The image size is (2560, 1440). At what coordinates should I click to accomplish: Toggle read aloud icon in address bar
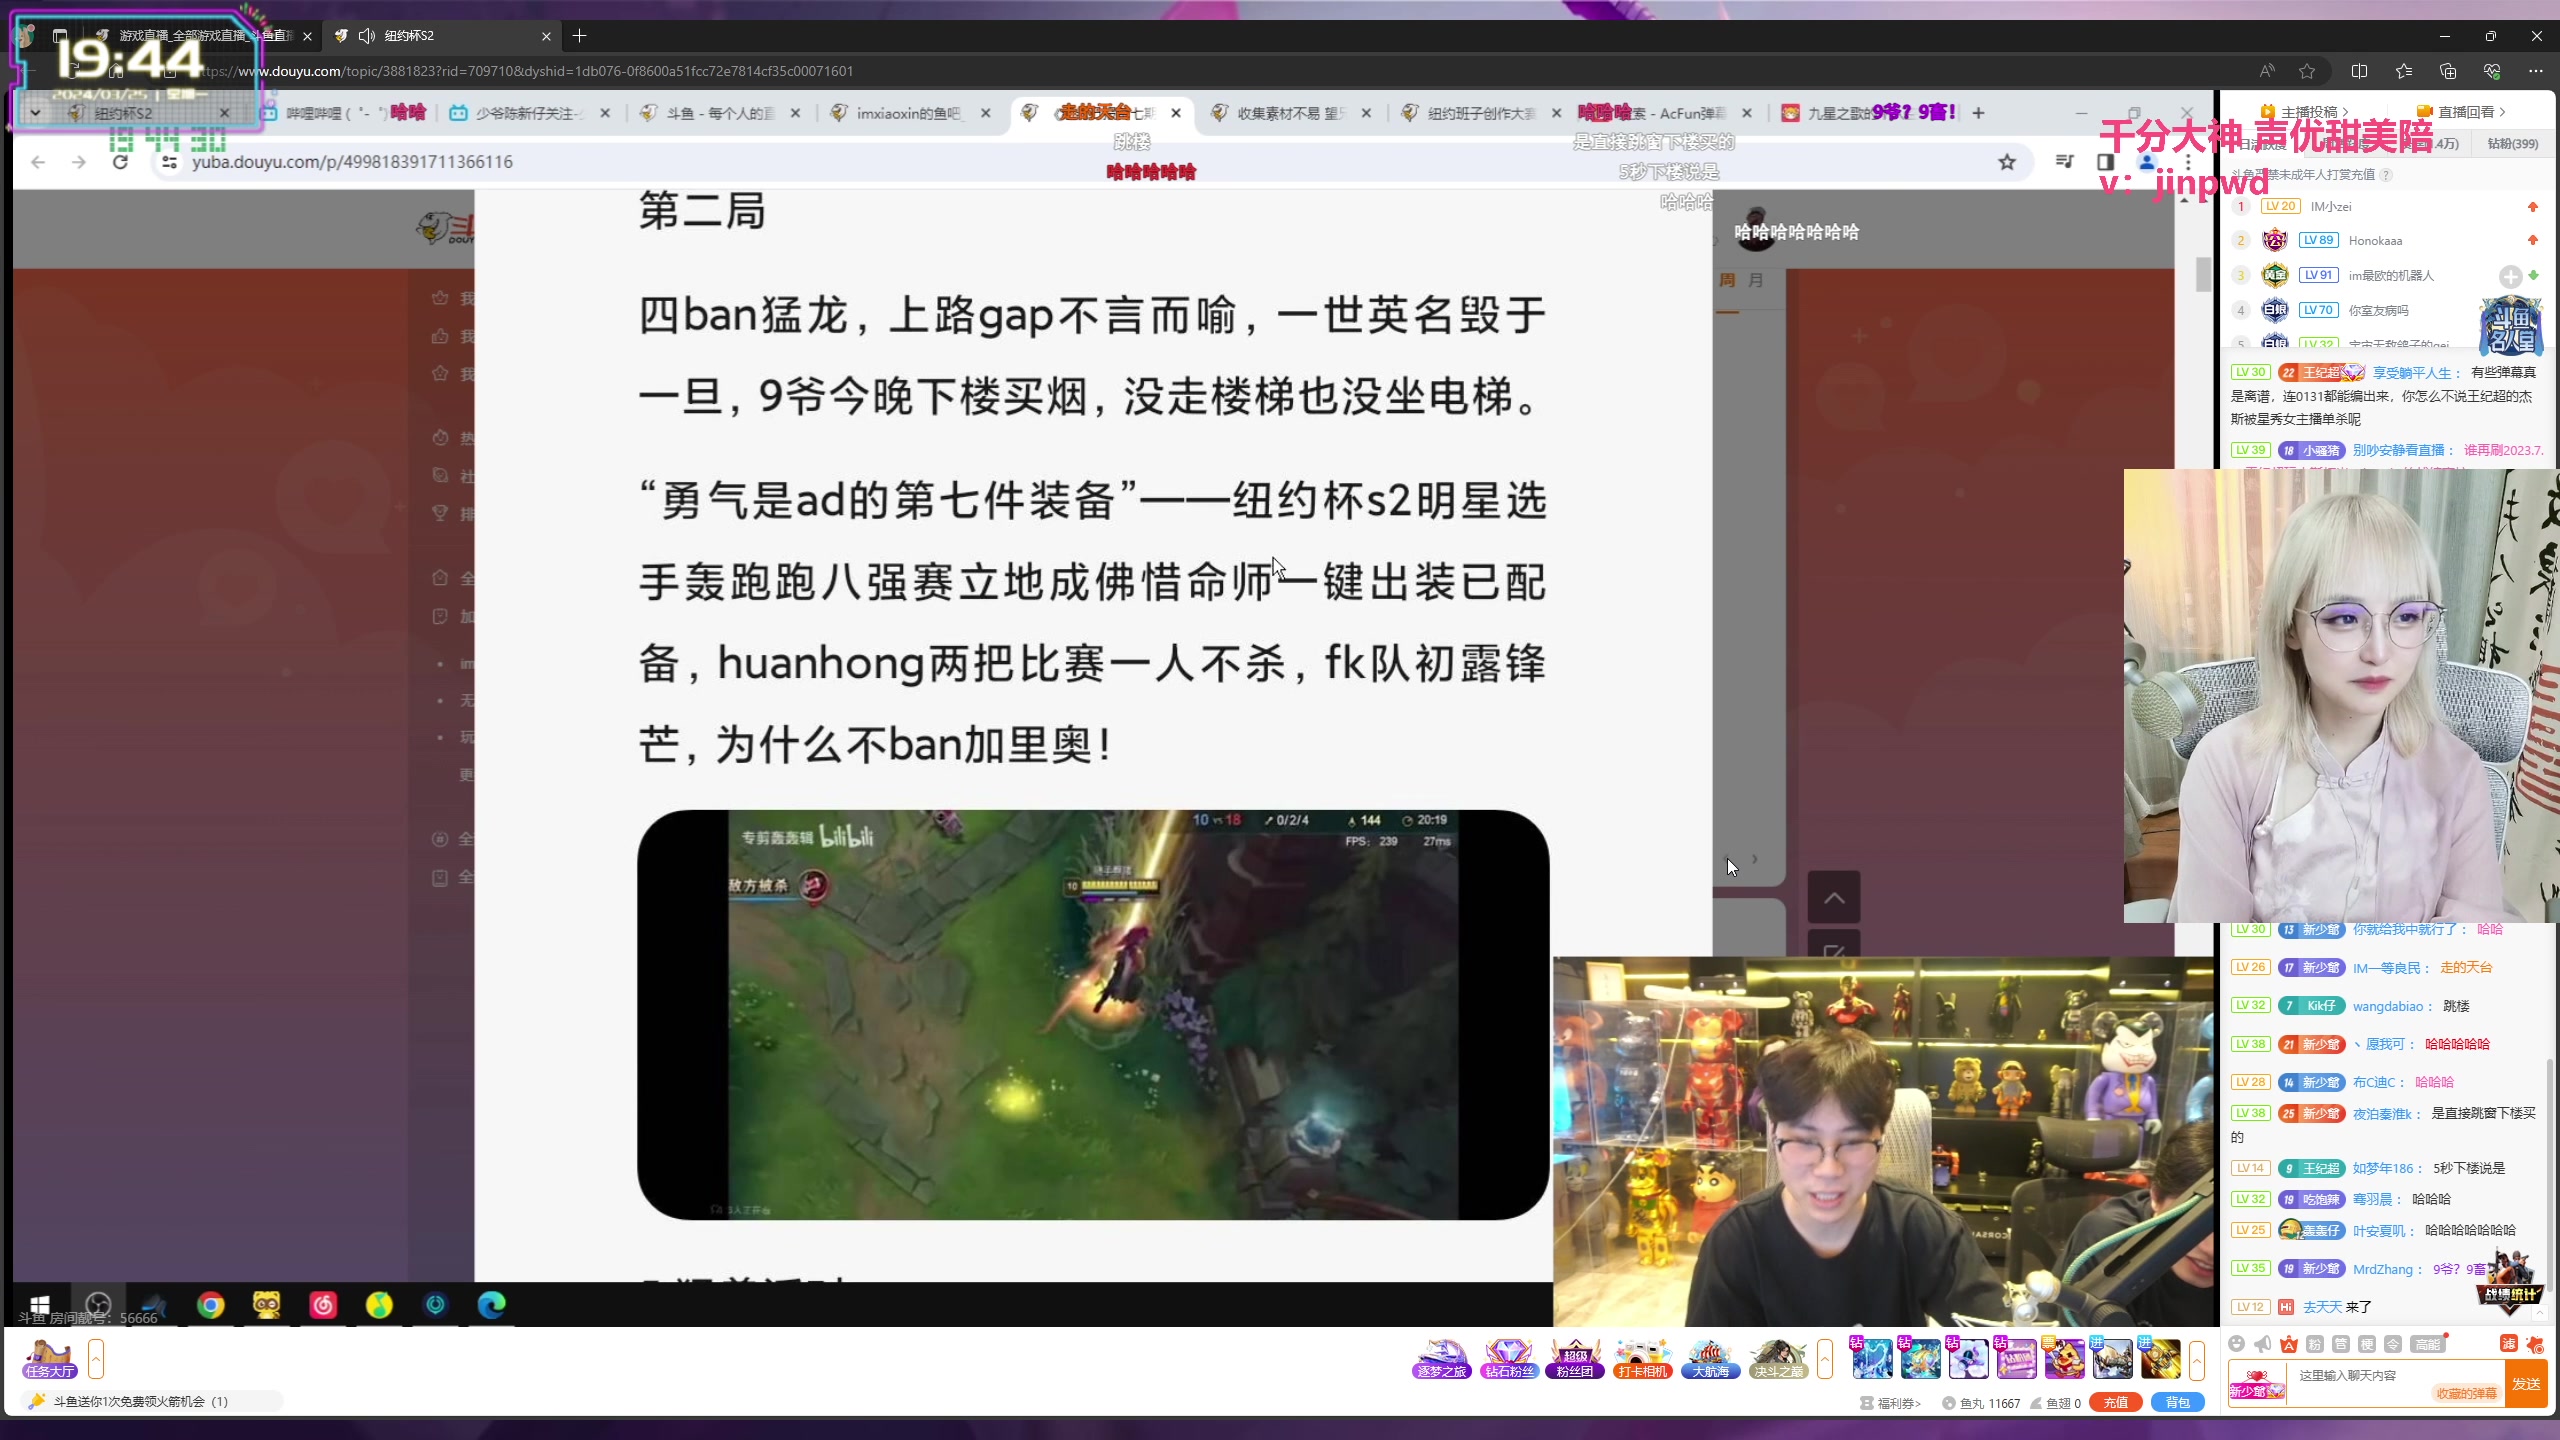pos(2267,71)
